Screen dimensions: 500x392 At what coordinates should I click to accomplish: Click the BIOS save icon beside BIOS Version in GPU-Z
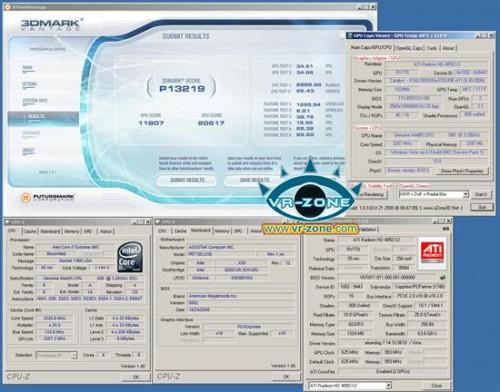[443, 277]
